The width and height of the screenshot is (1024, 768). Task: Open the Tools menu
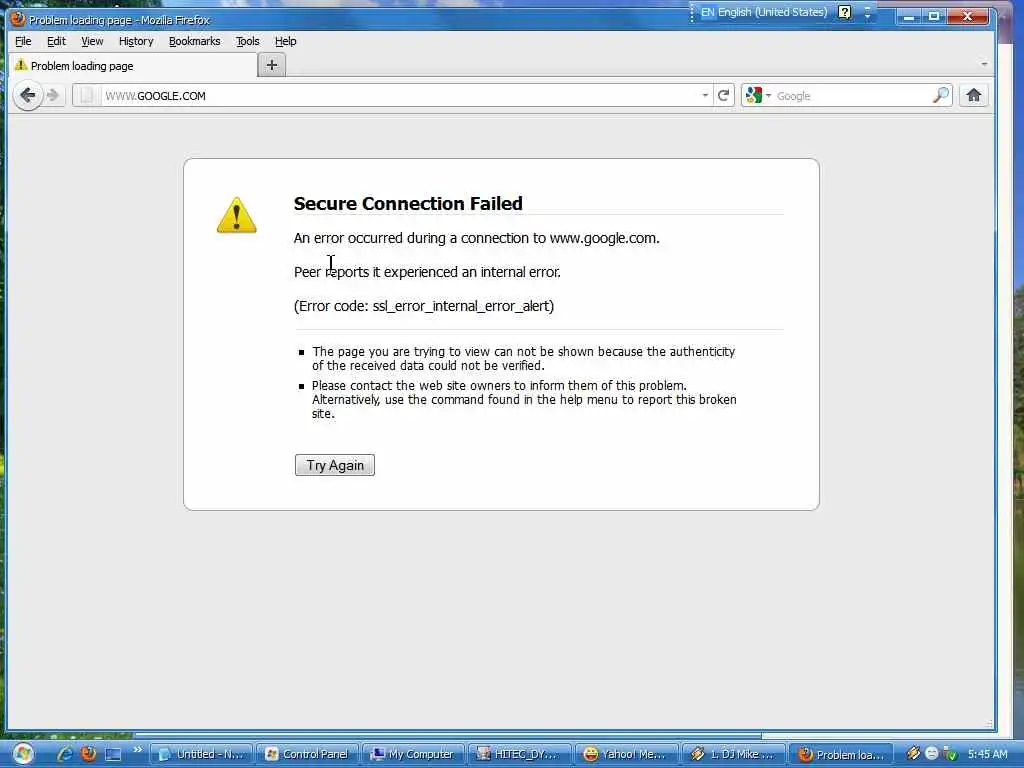pyautogui.click(x=248, y=41)
